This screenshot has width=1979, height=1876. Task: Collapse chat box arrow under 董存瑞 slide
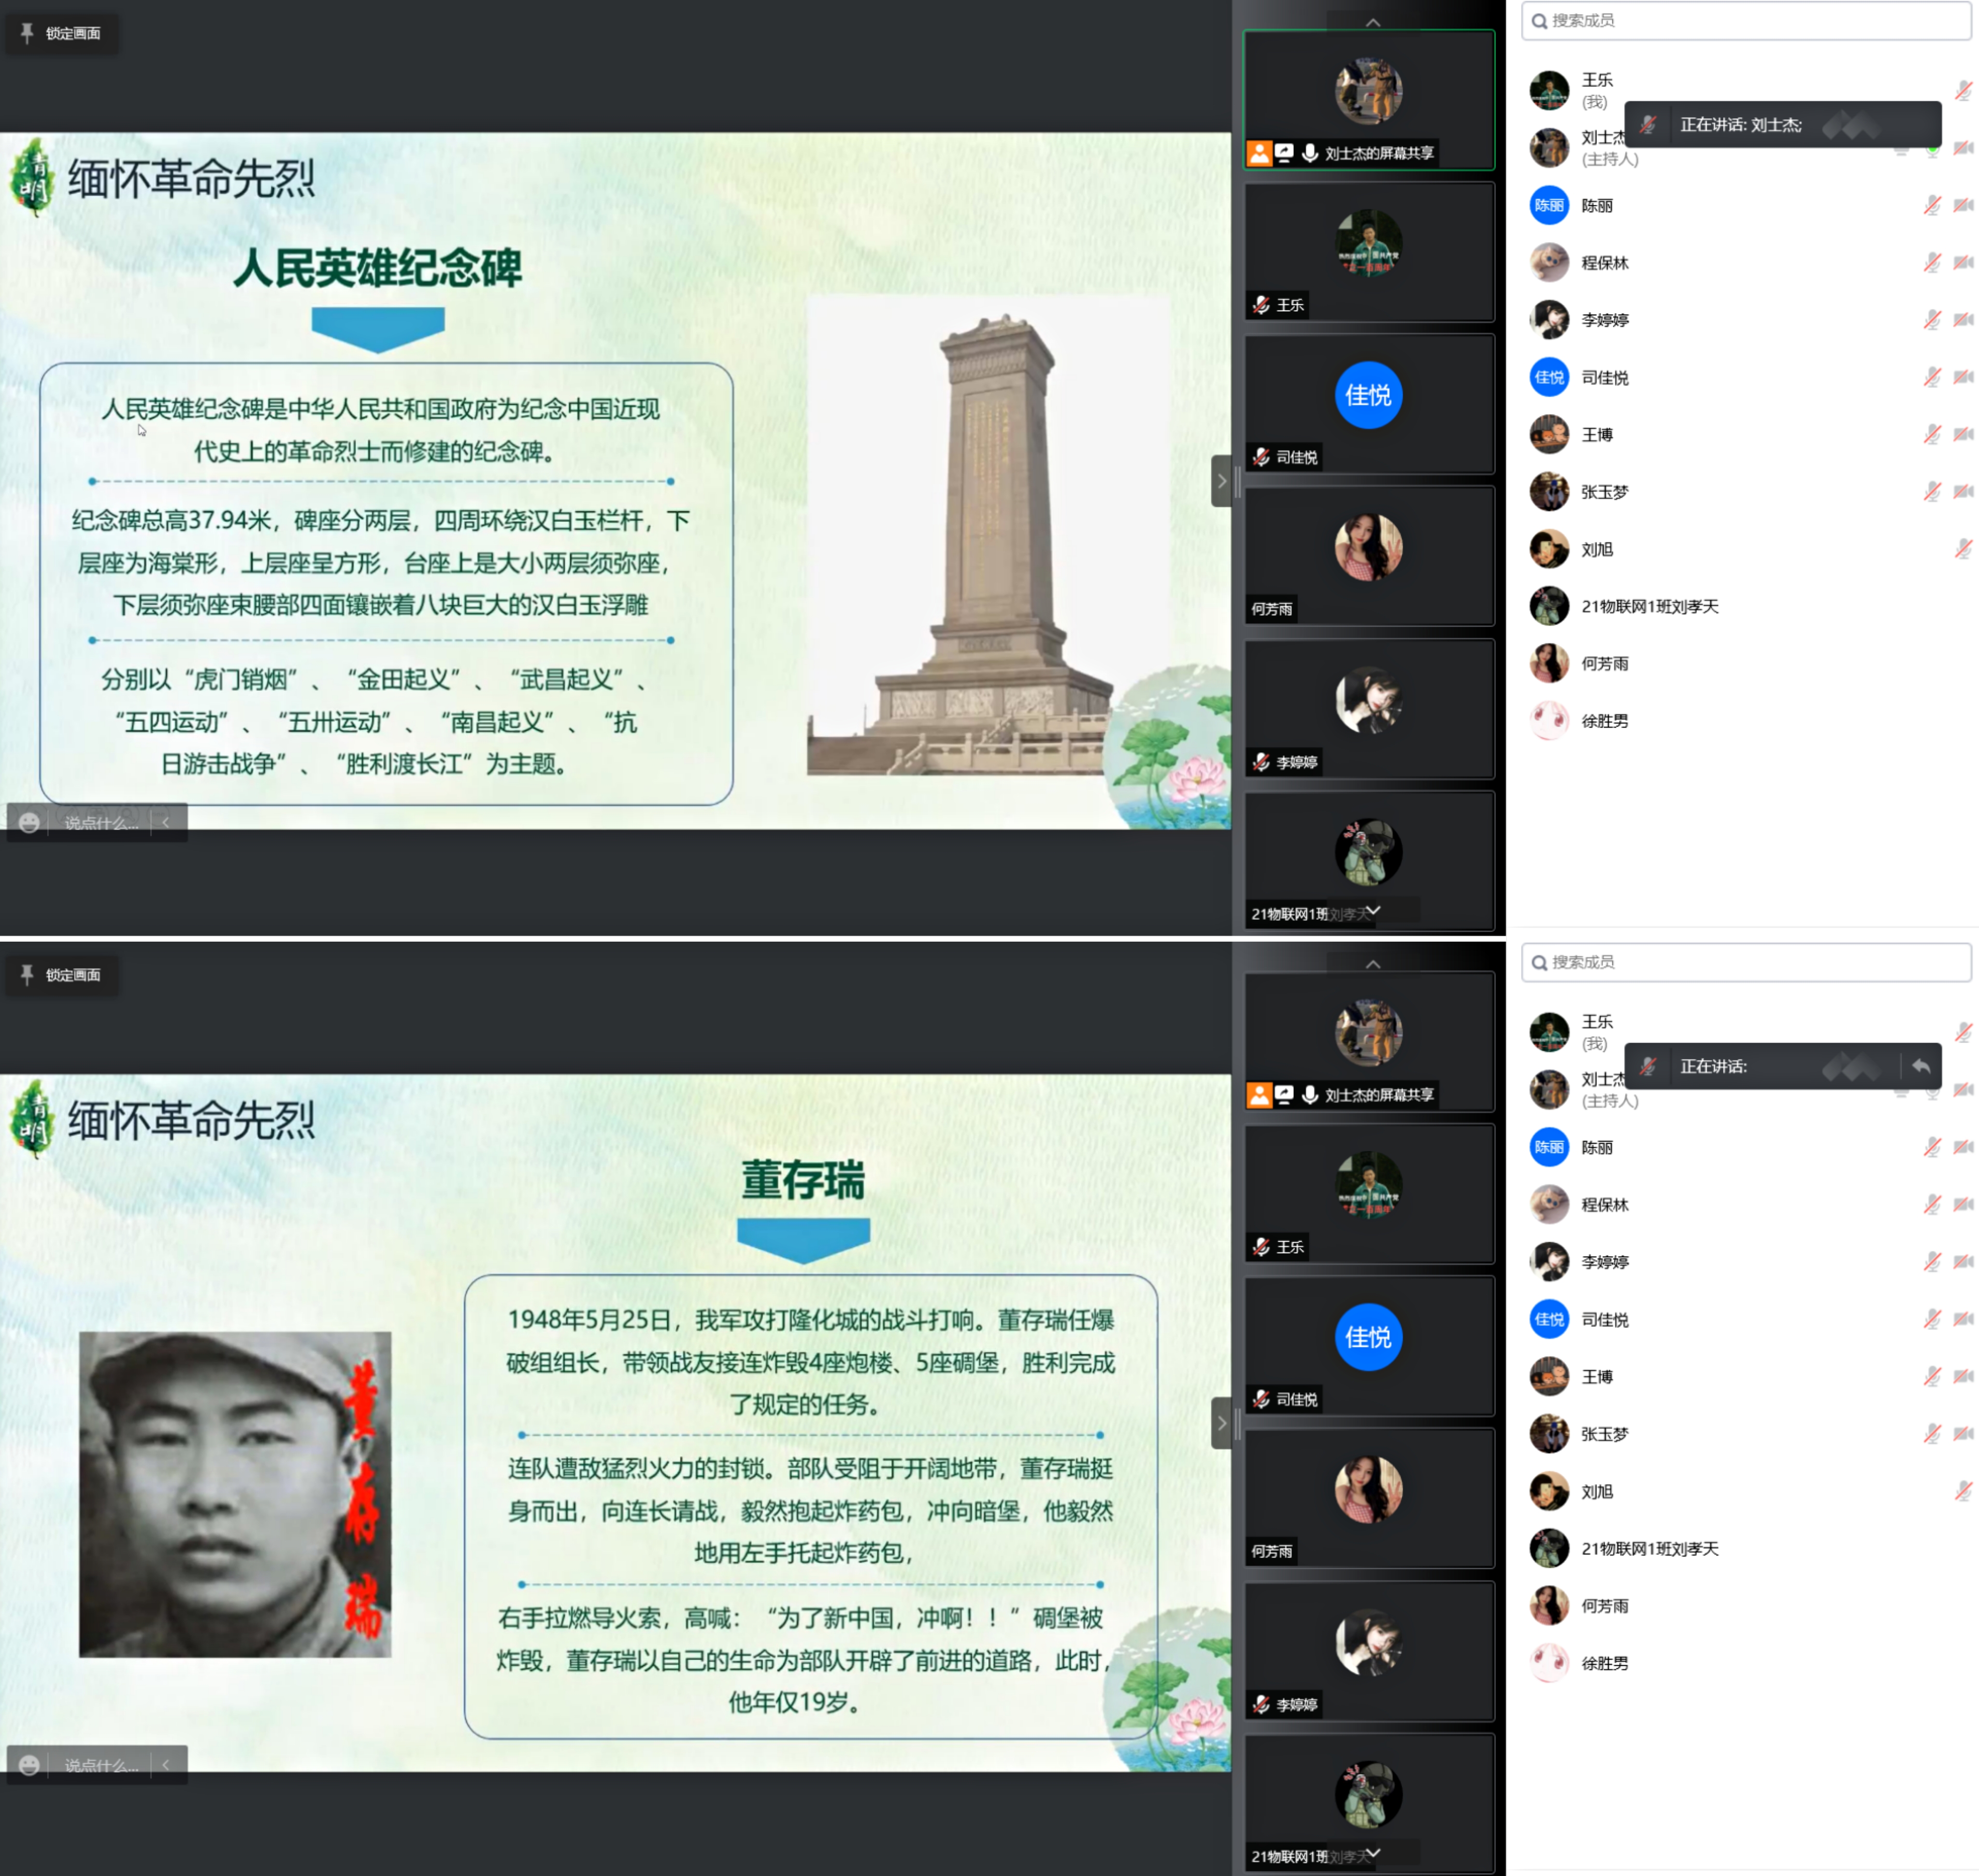point(166,1765)
